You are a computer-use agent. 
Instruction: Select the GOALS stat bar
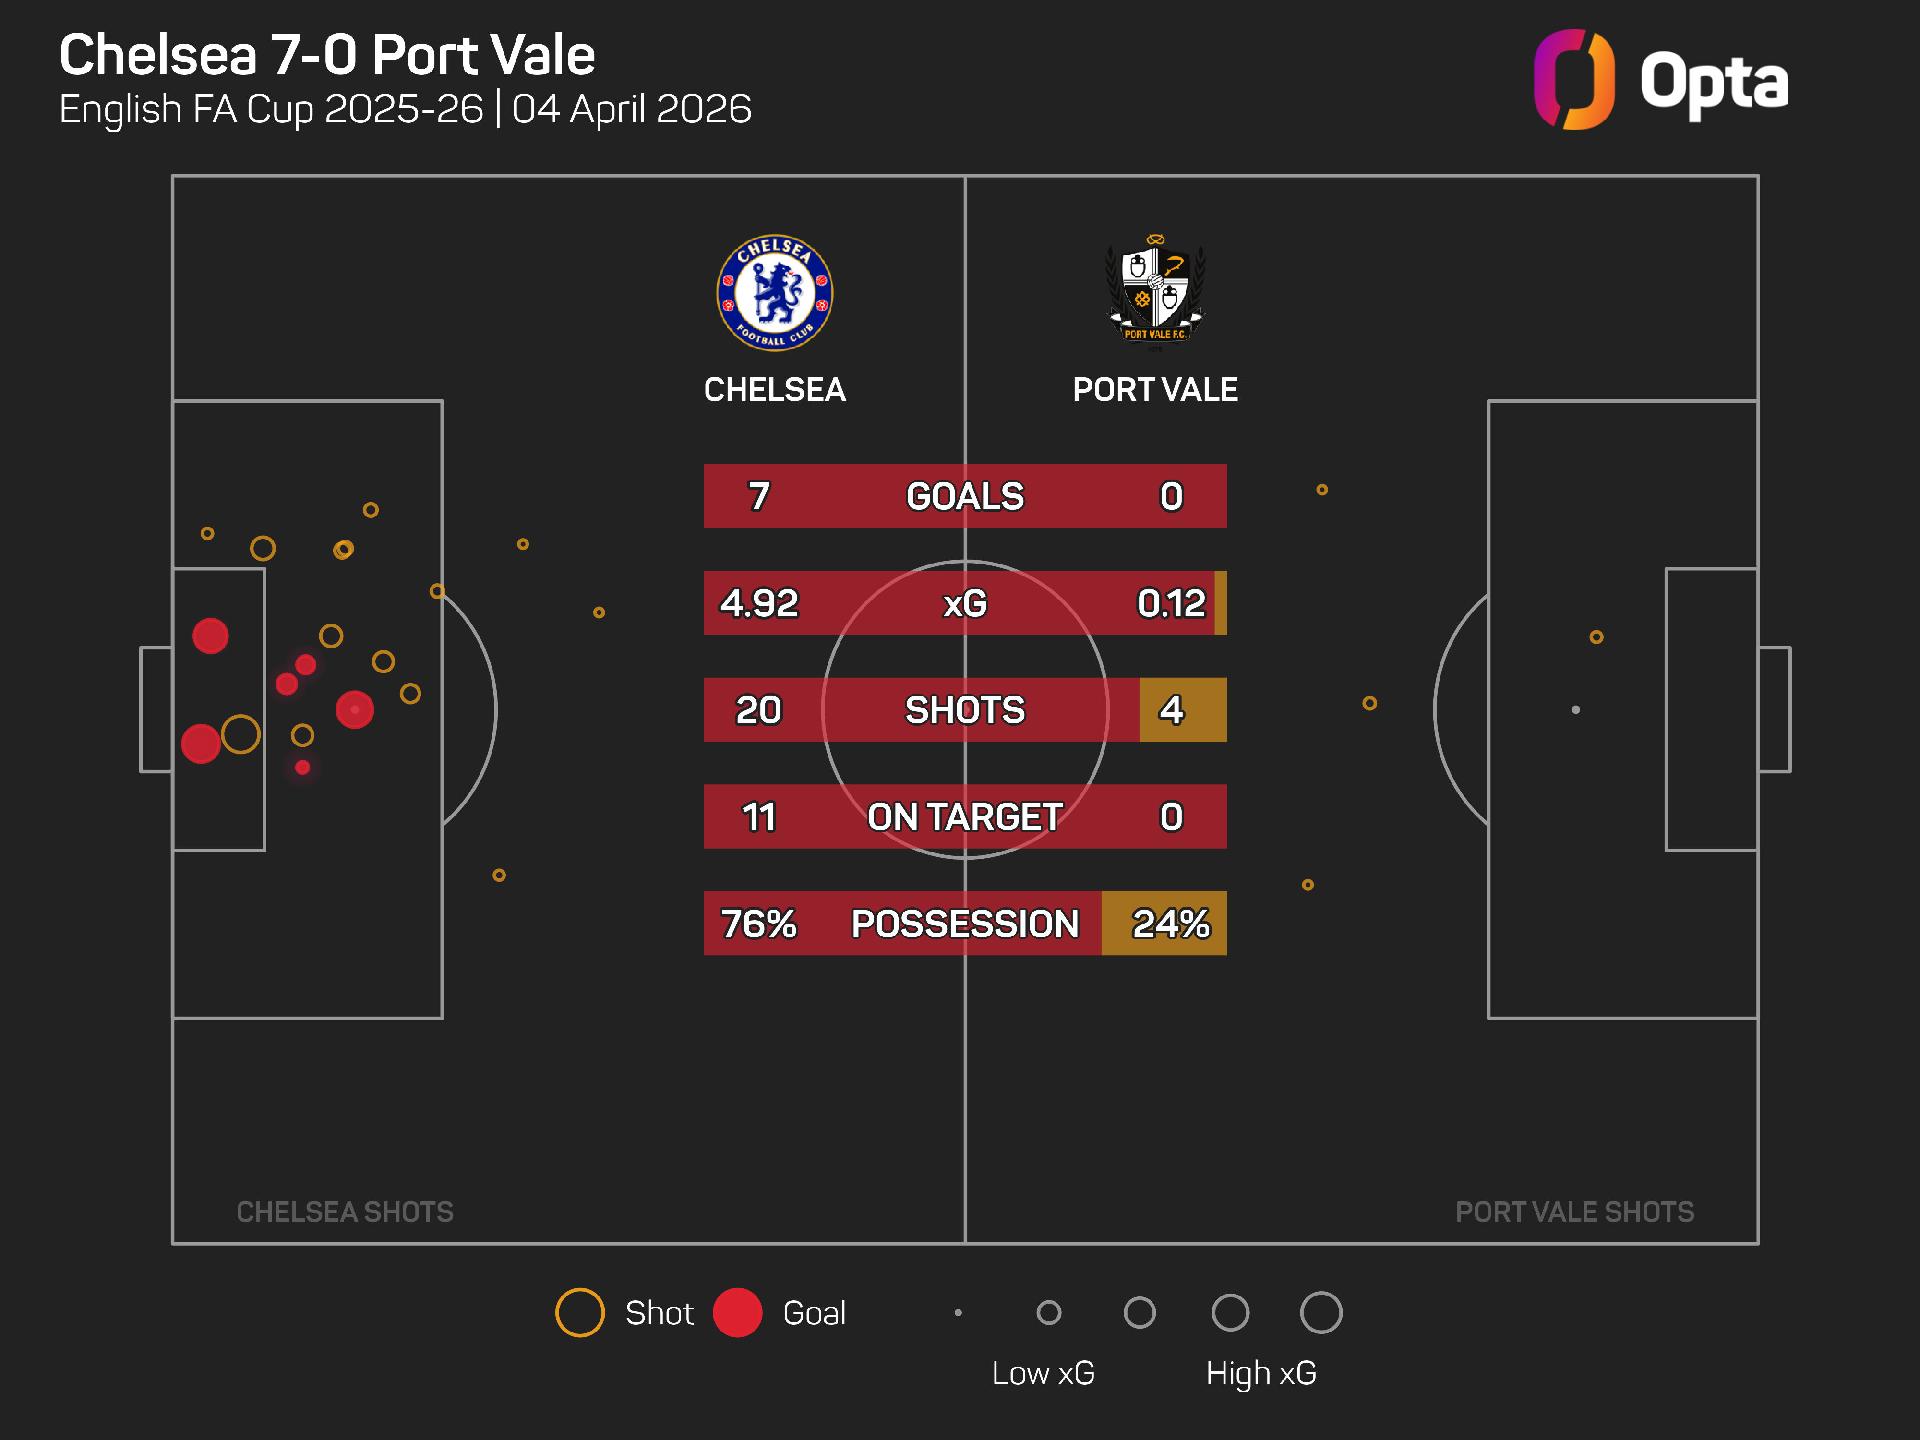(x=965, y=496)
